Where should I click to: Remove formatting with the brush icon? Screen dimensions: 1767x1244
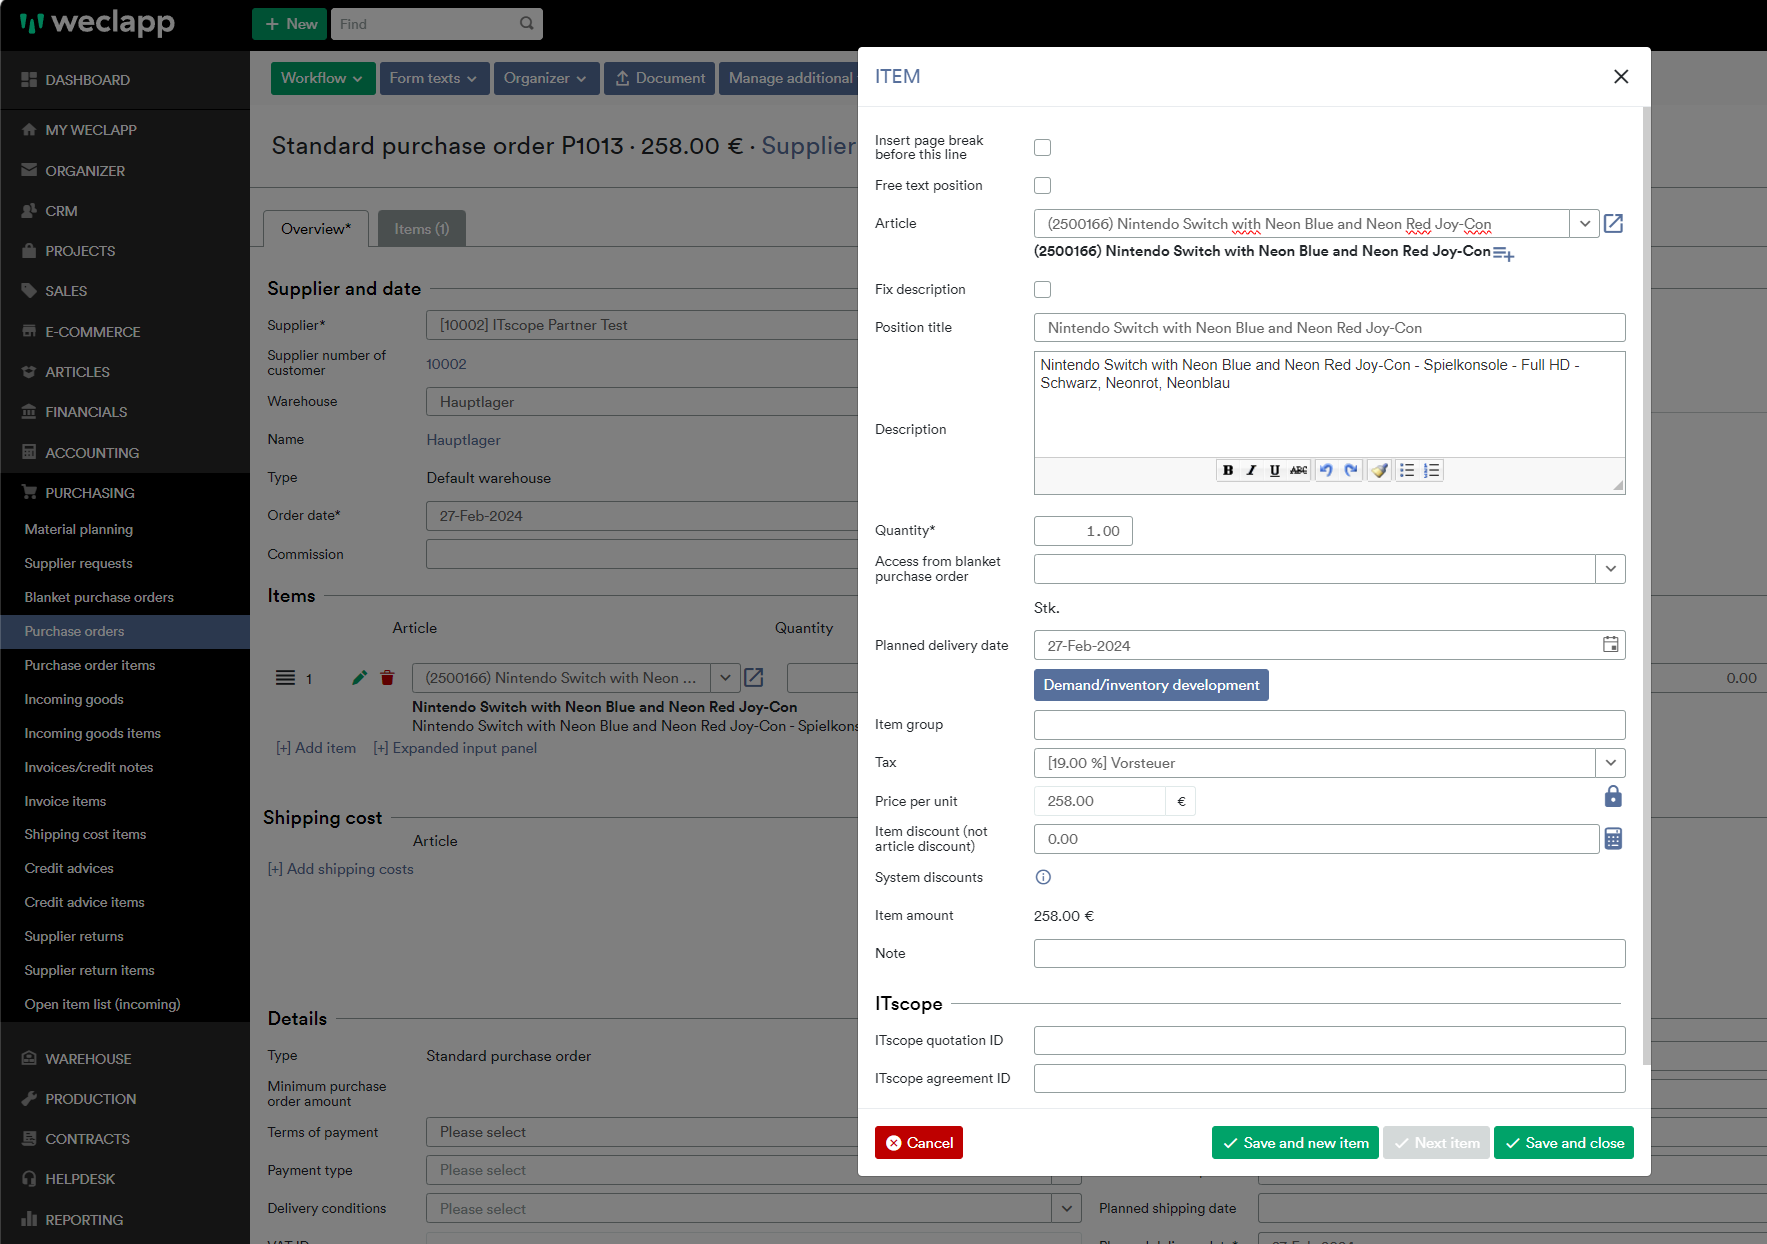(x=1380, y=470)
